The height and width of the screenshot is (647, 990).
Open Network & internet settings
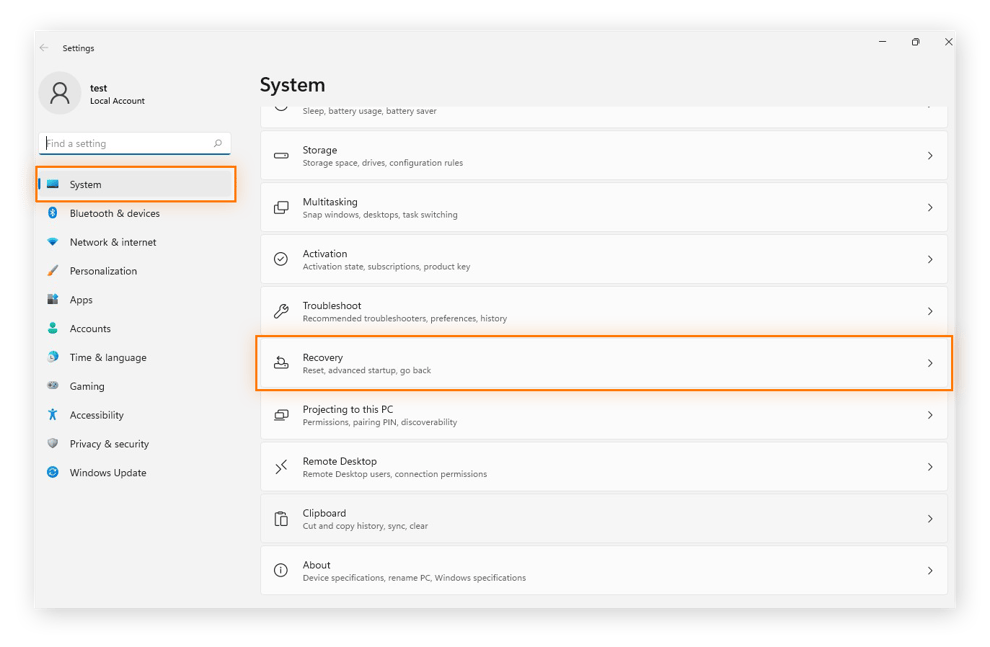pyautogui.click(x=113, y=242)
